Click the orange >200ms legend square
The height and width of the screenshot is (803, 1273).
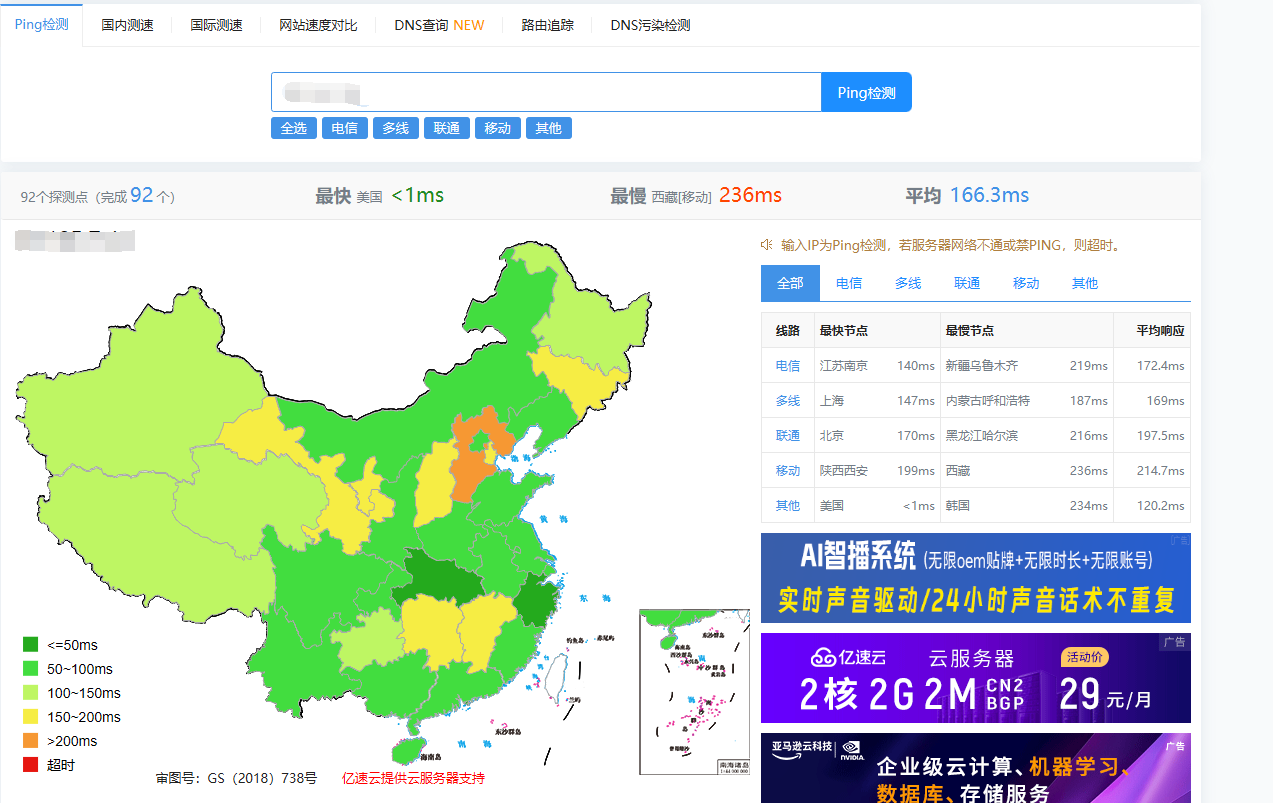(x=30, y=741)
